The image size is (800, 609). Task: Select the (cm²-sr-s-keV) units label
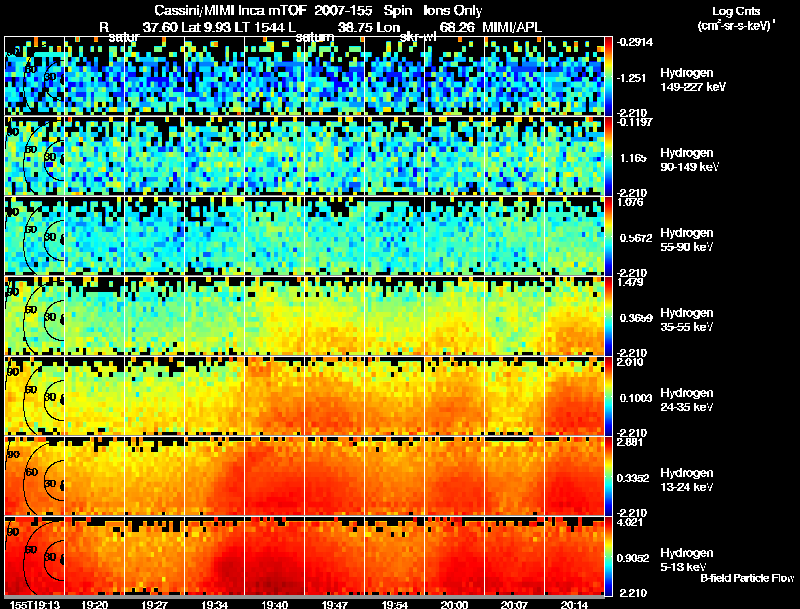pyautogui.click(x=736, y=26)
